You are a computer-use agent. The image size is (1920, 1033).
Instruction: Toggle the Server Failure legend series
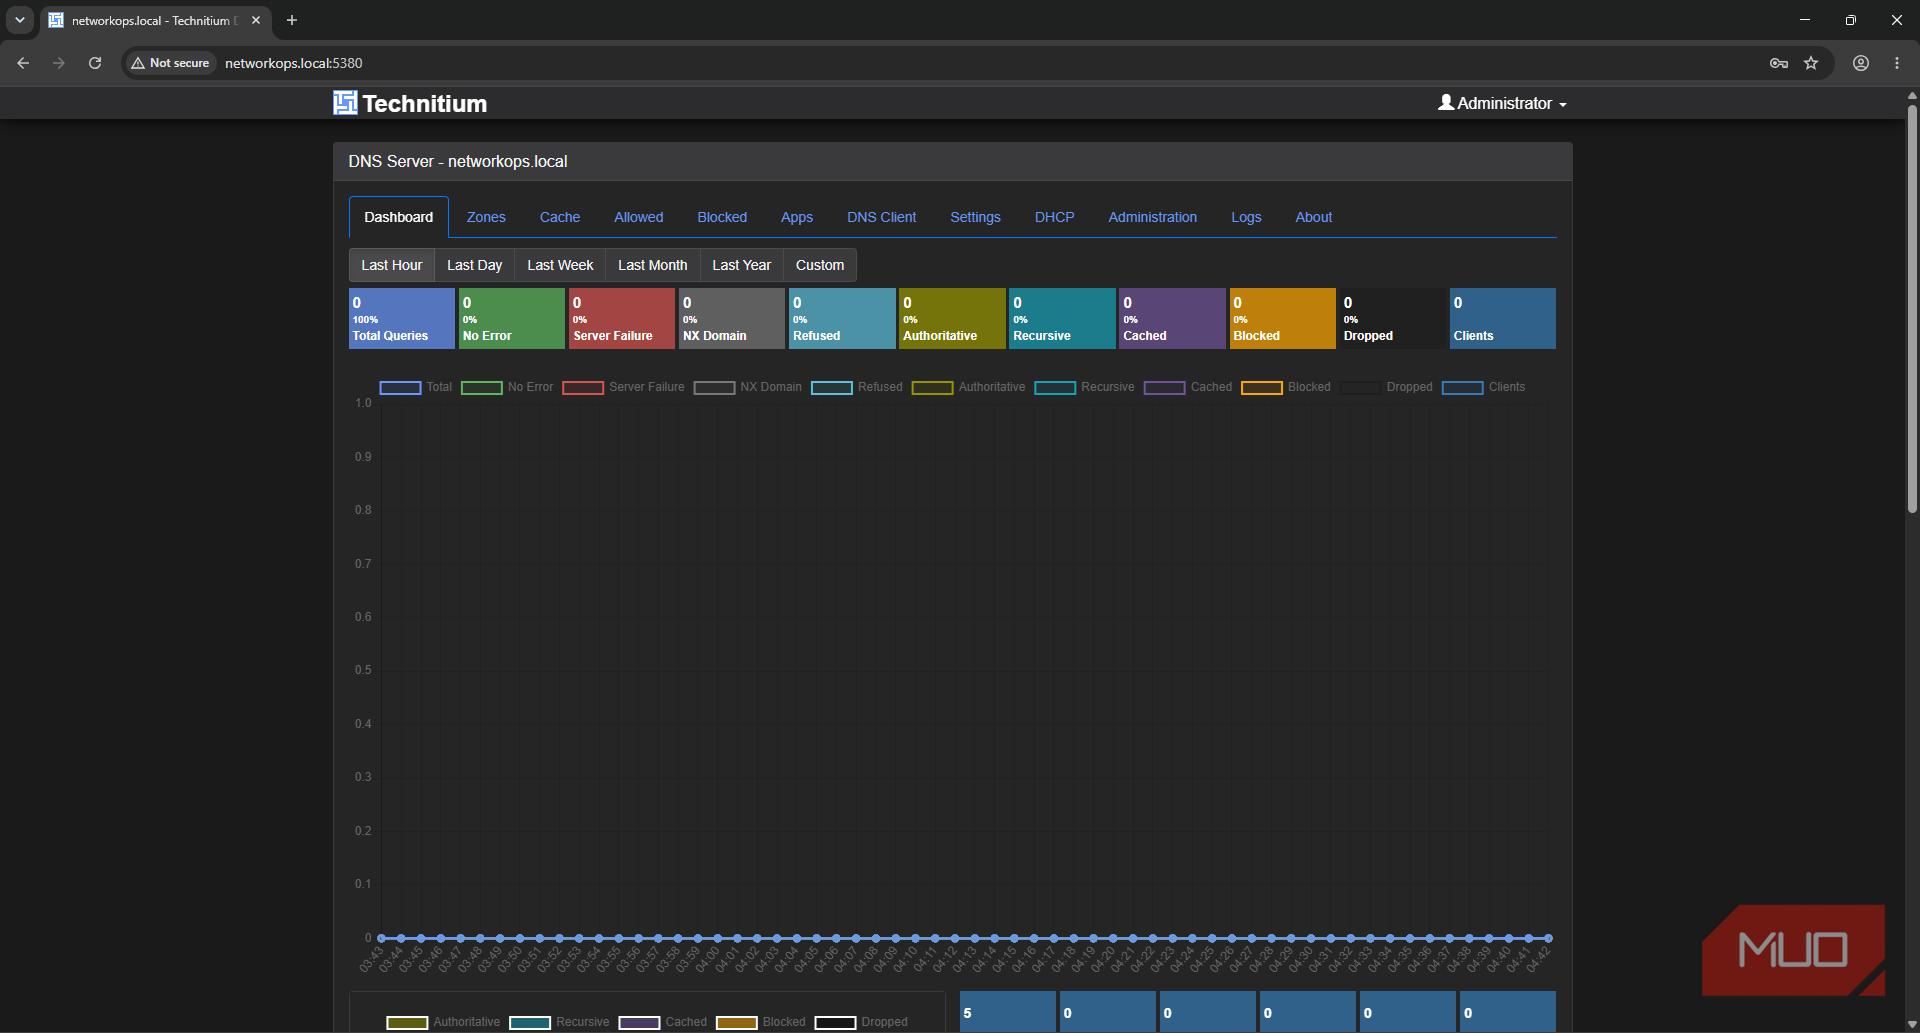point(624,387)
